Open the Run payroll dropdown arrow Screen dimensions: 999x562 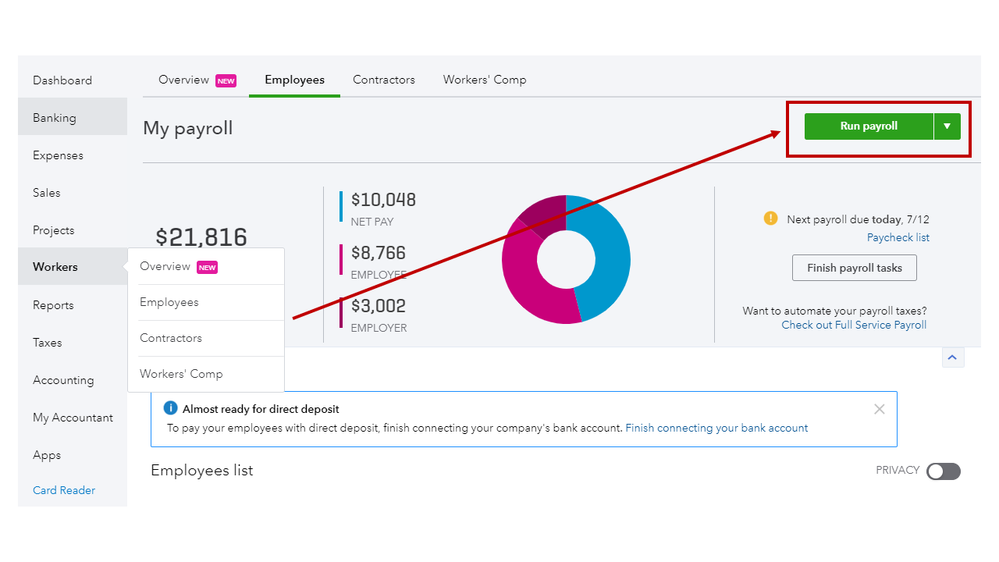947,127
